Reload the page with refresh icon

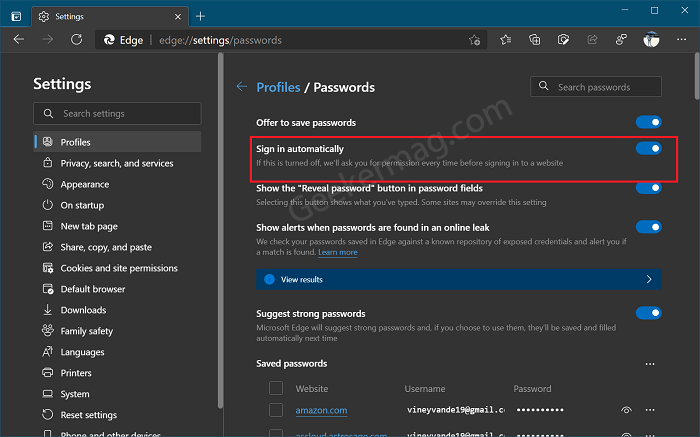click(x=76, y=40)
